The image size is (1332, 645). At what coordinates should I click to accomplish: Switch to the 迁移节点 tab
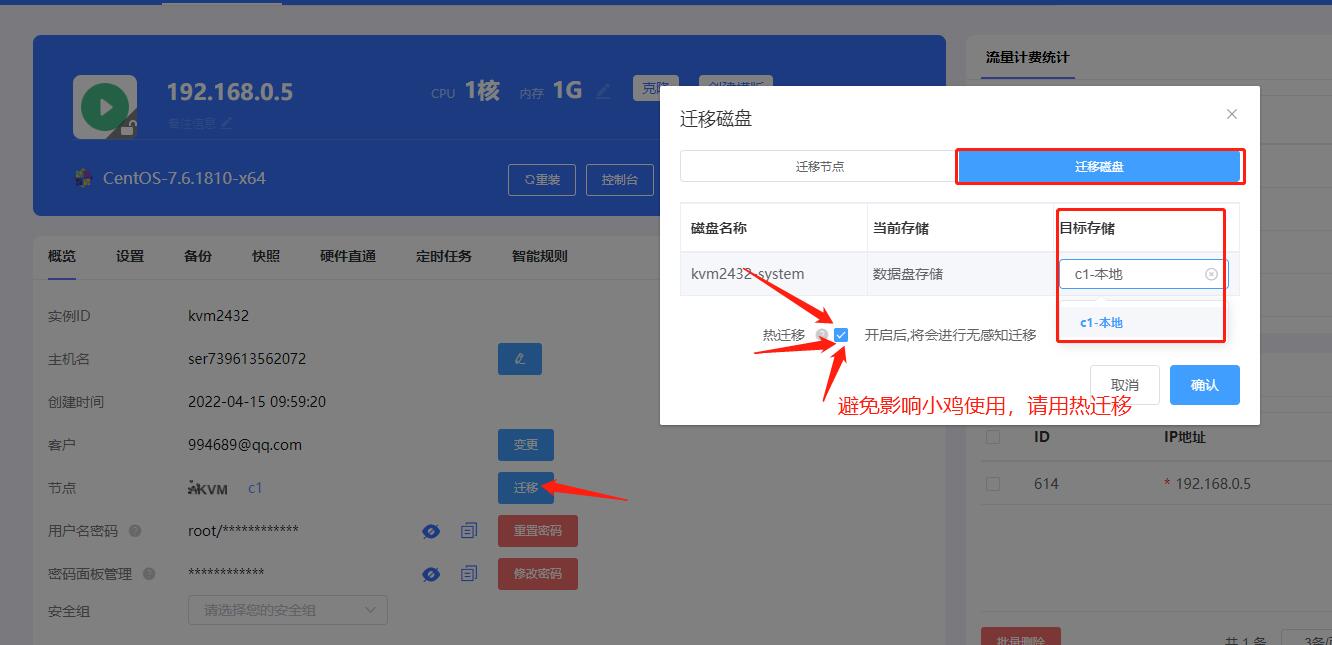819,166
